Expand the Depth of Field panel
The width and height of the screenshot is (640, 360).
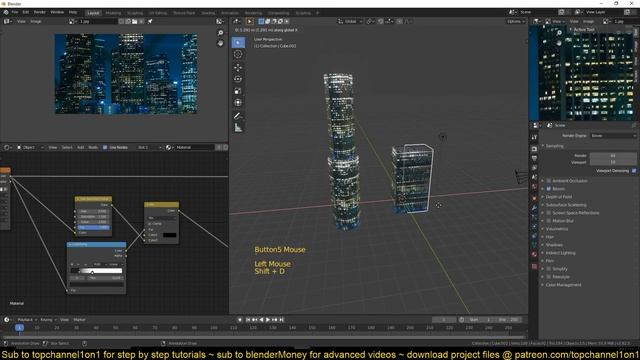pos(558,197)
